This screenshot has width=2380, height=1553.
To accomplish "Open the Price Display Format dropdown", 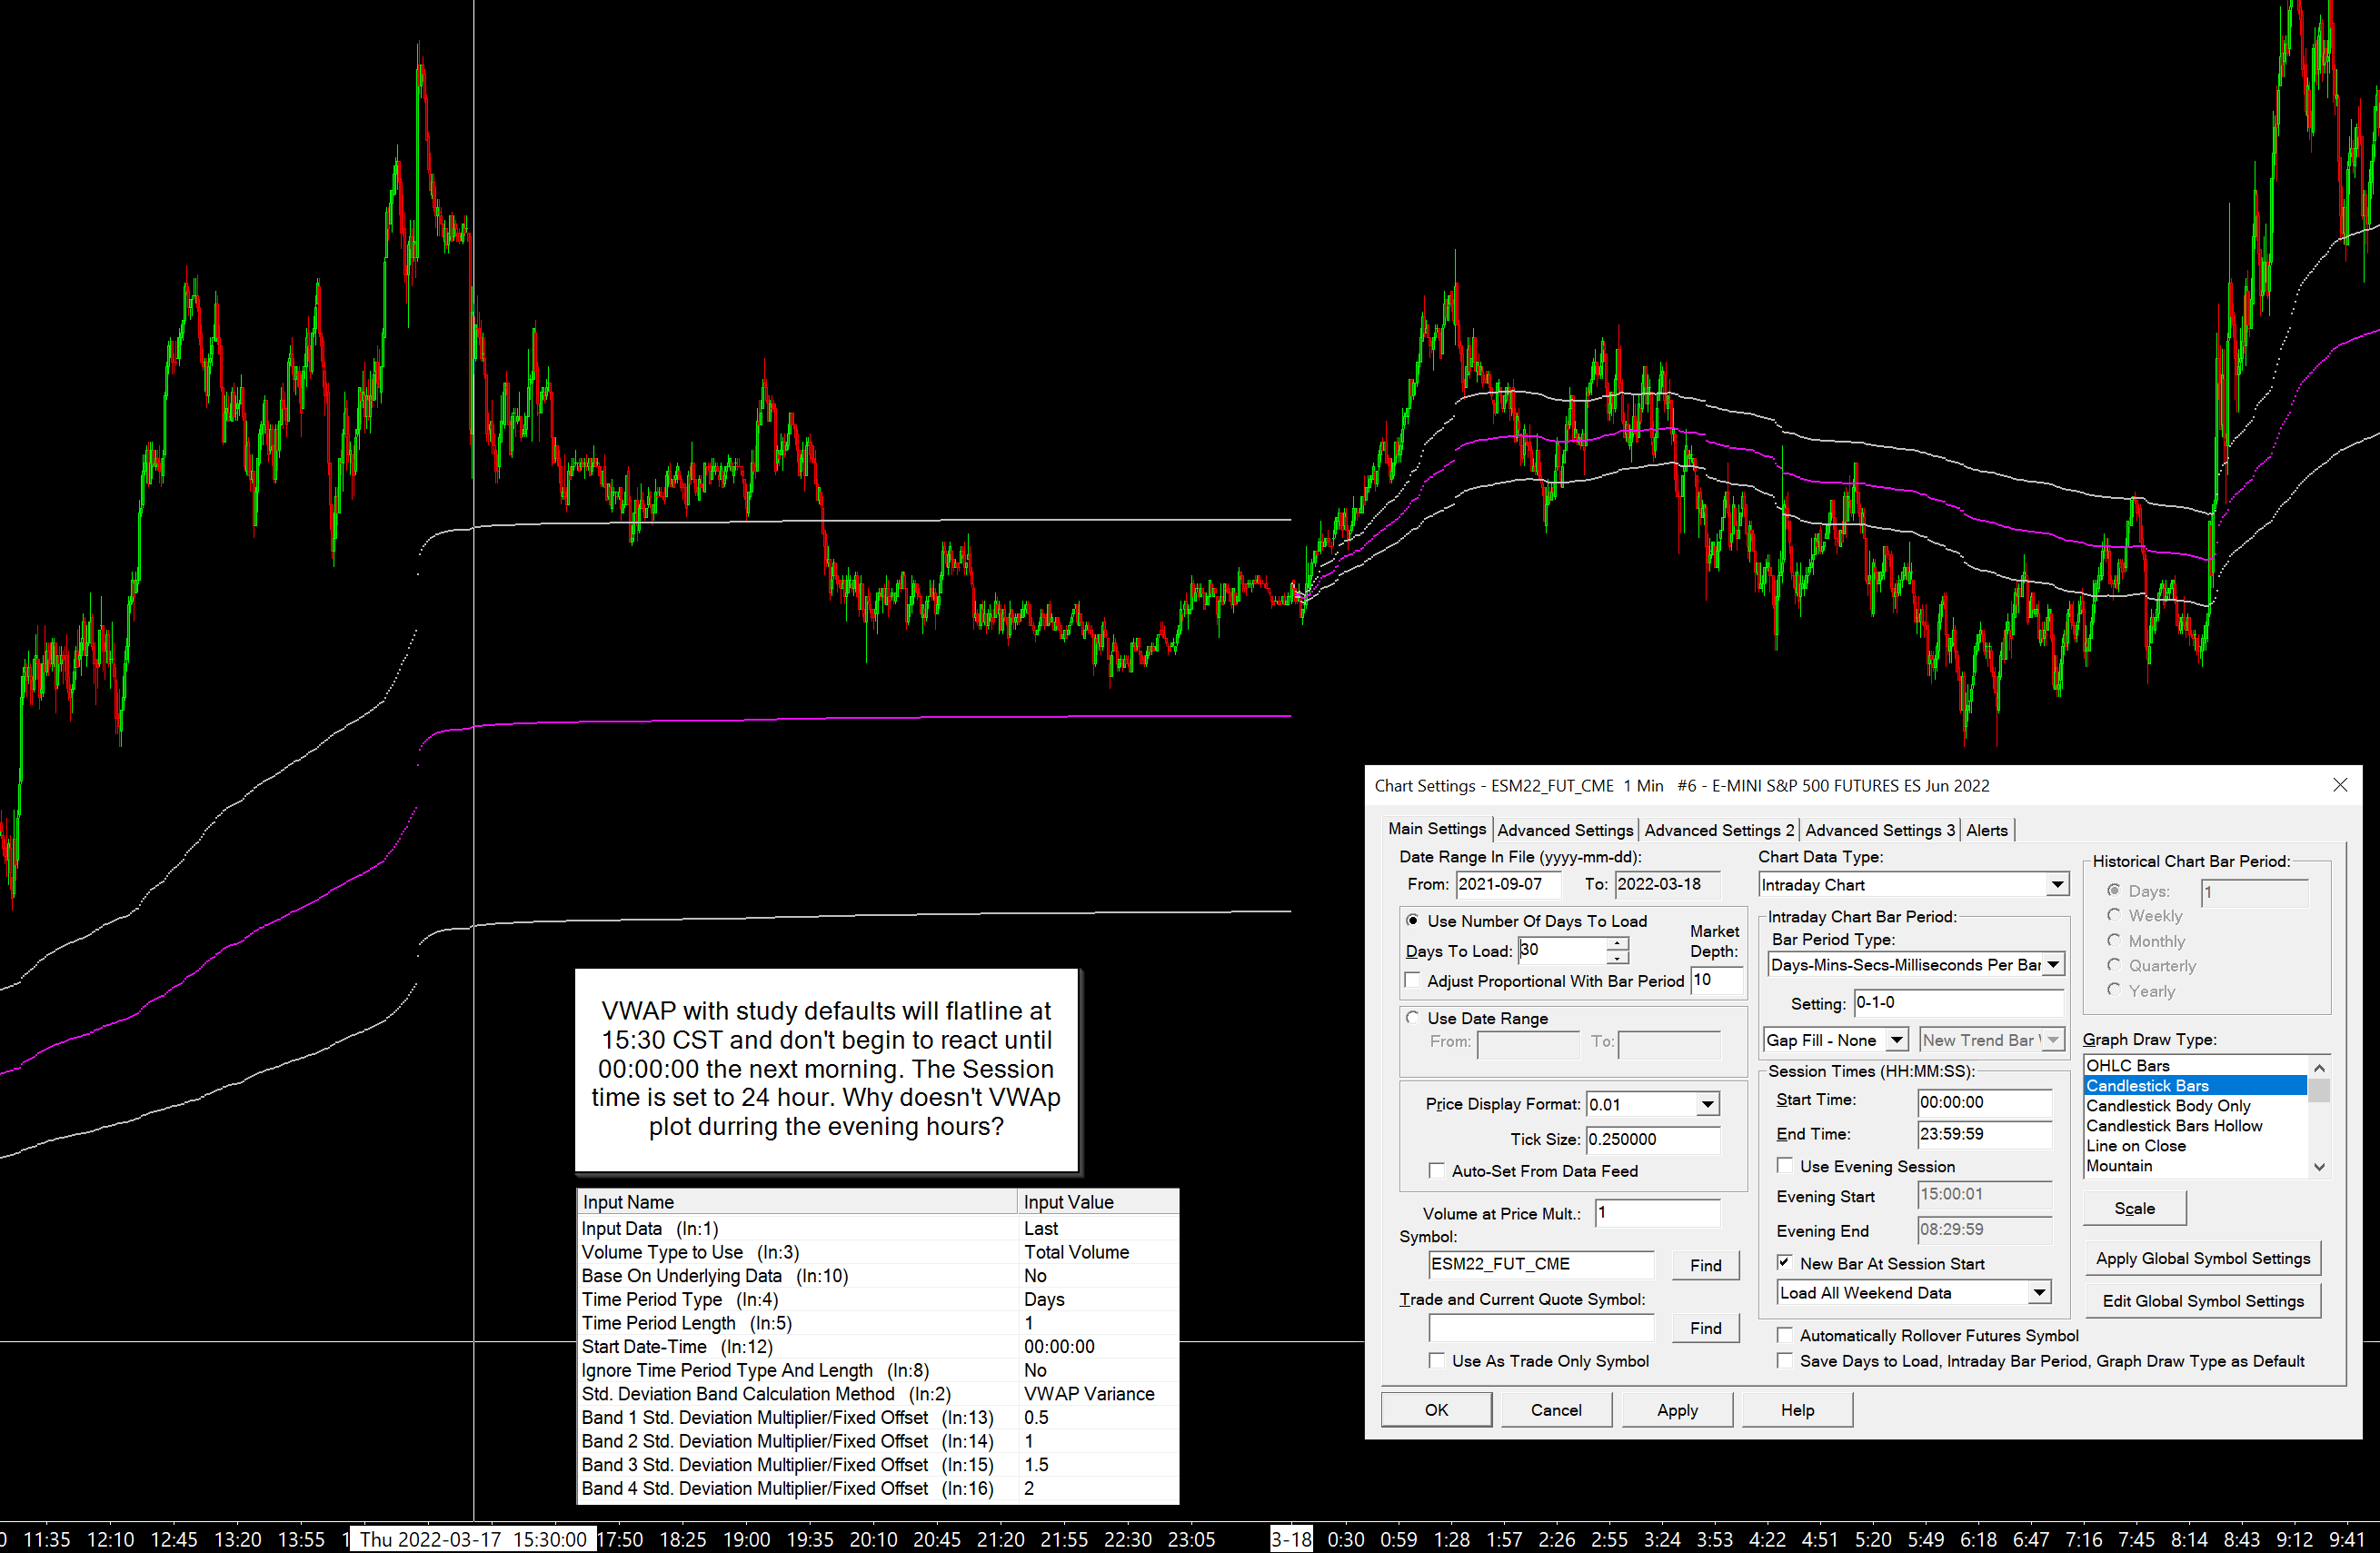I will 1707,1104.
